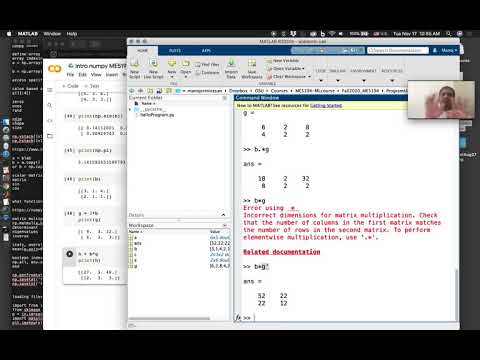Switch to the HOME tab

pyautogui.click(x=143, y=50)
